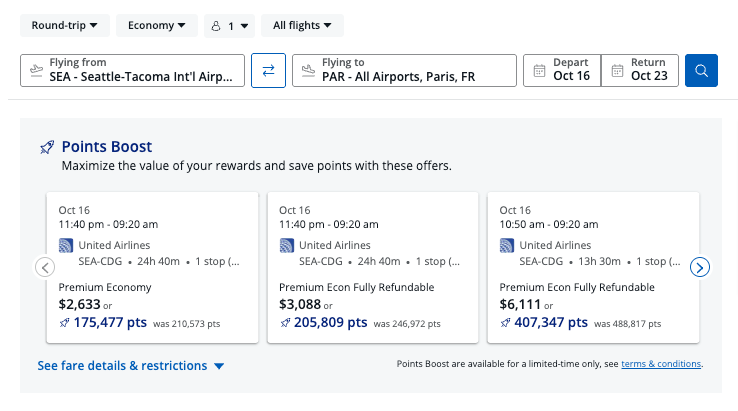
Task: Click the Flying from airport field
Action: point(132,71)
